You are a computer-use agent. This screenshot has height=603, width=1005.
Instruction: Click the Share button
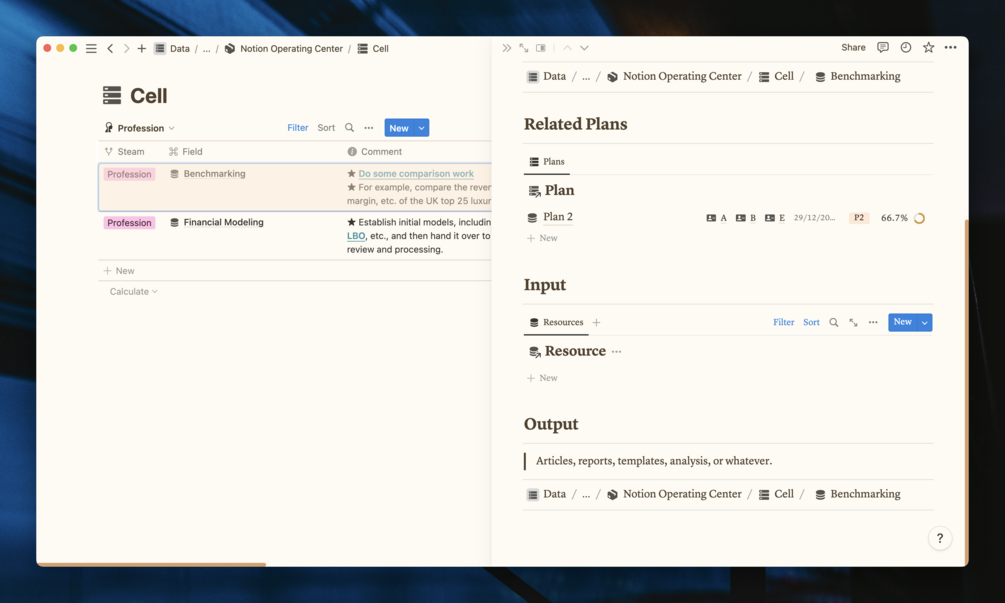pos(853,47)
